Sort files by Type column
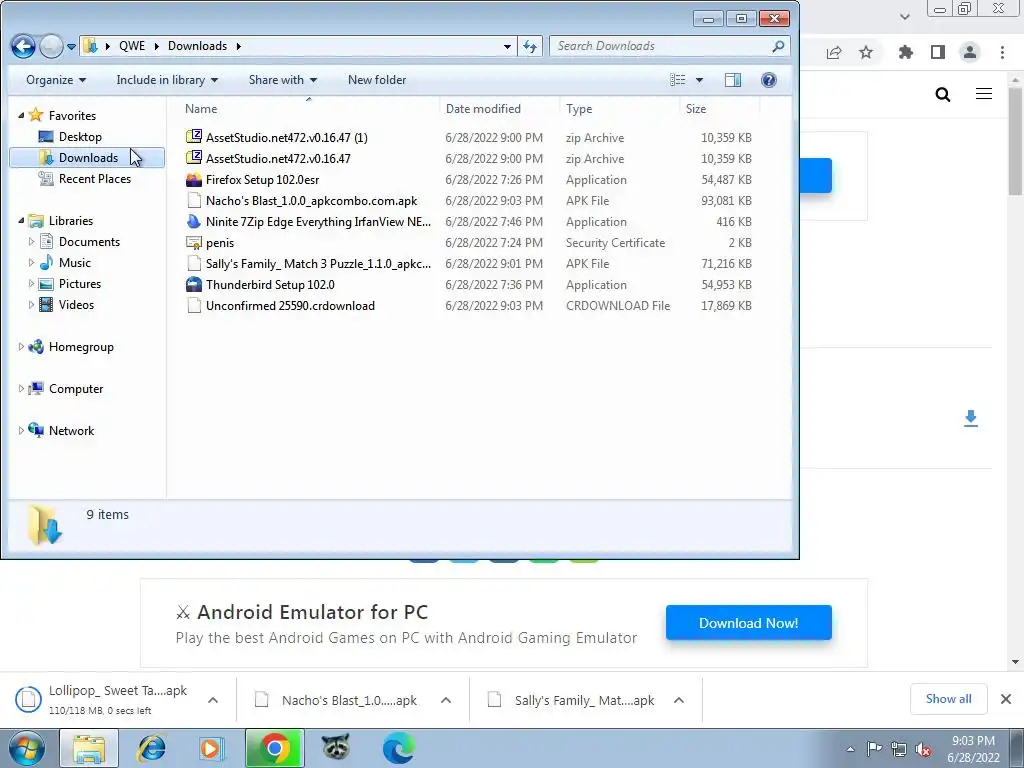Screen dimensions: 1024x768 click(x=619, y=109)
